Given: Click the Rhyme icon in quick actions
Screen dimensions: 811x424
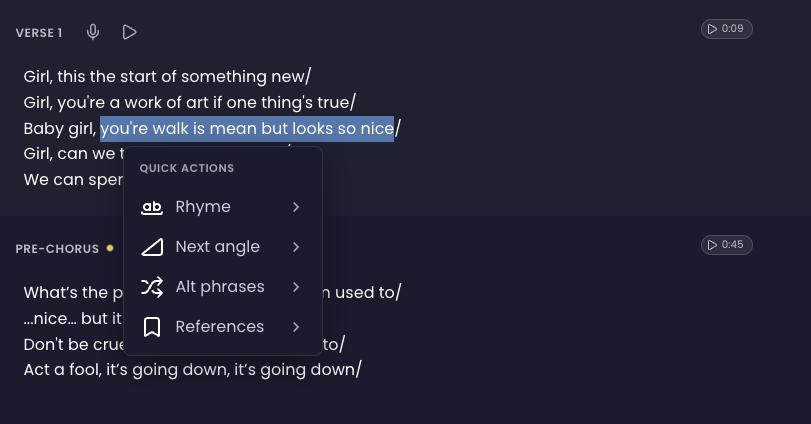Looking at the screenshot, I should point(152,207).
